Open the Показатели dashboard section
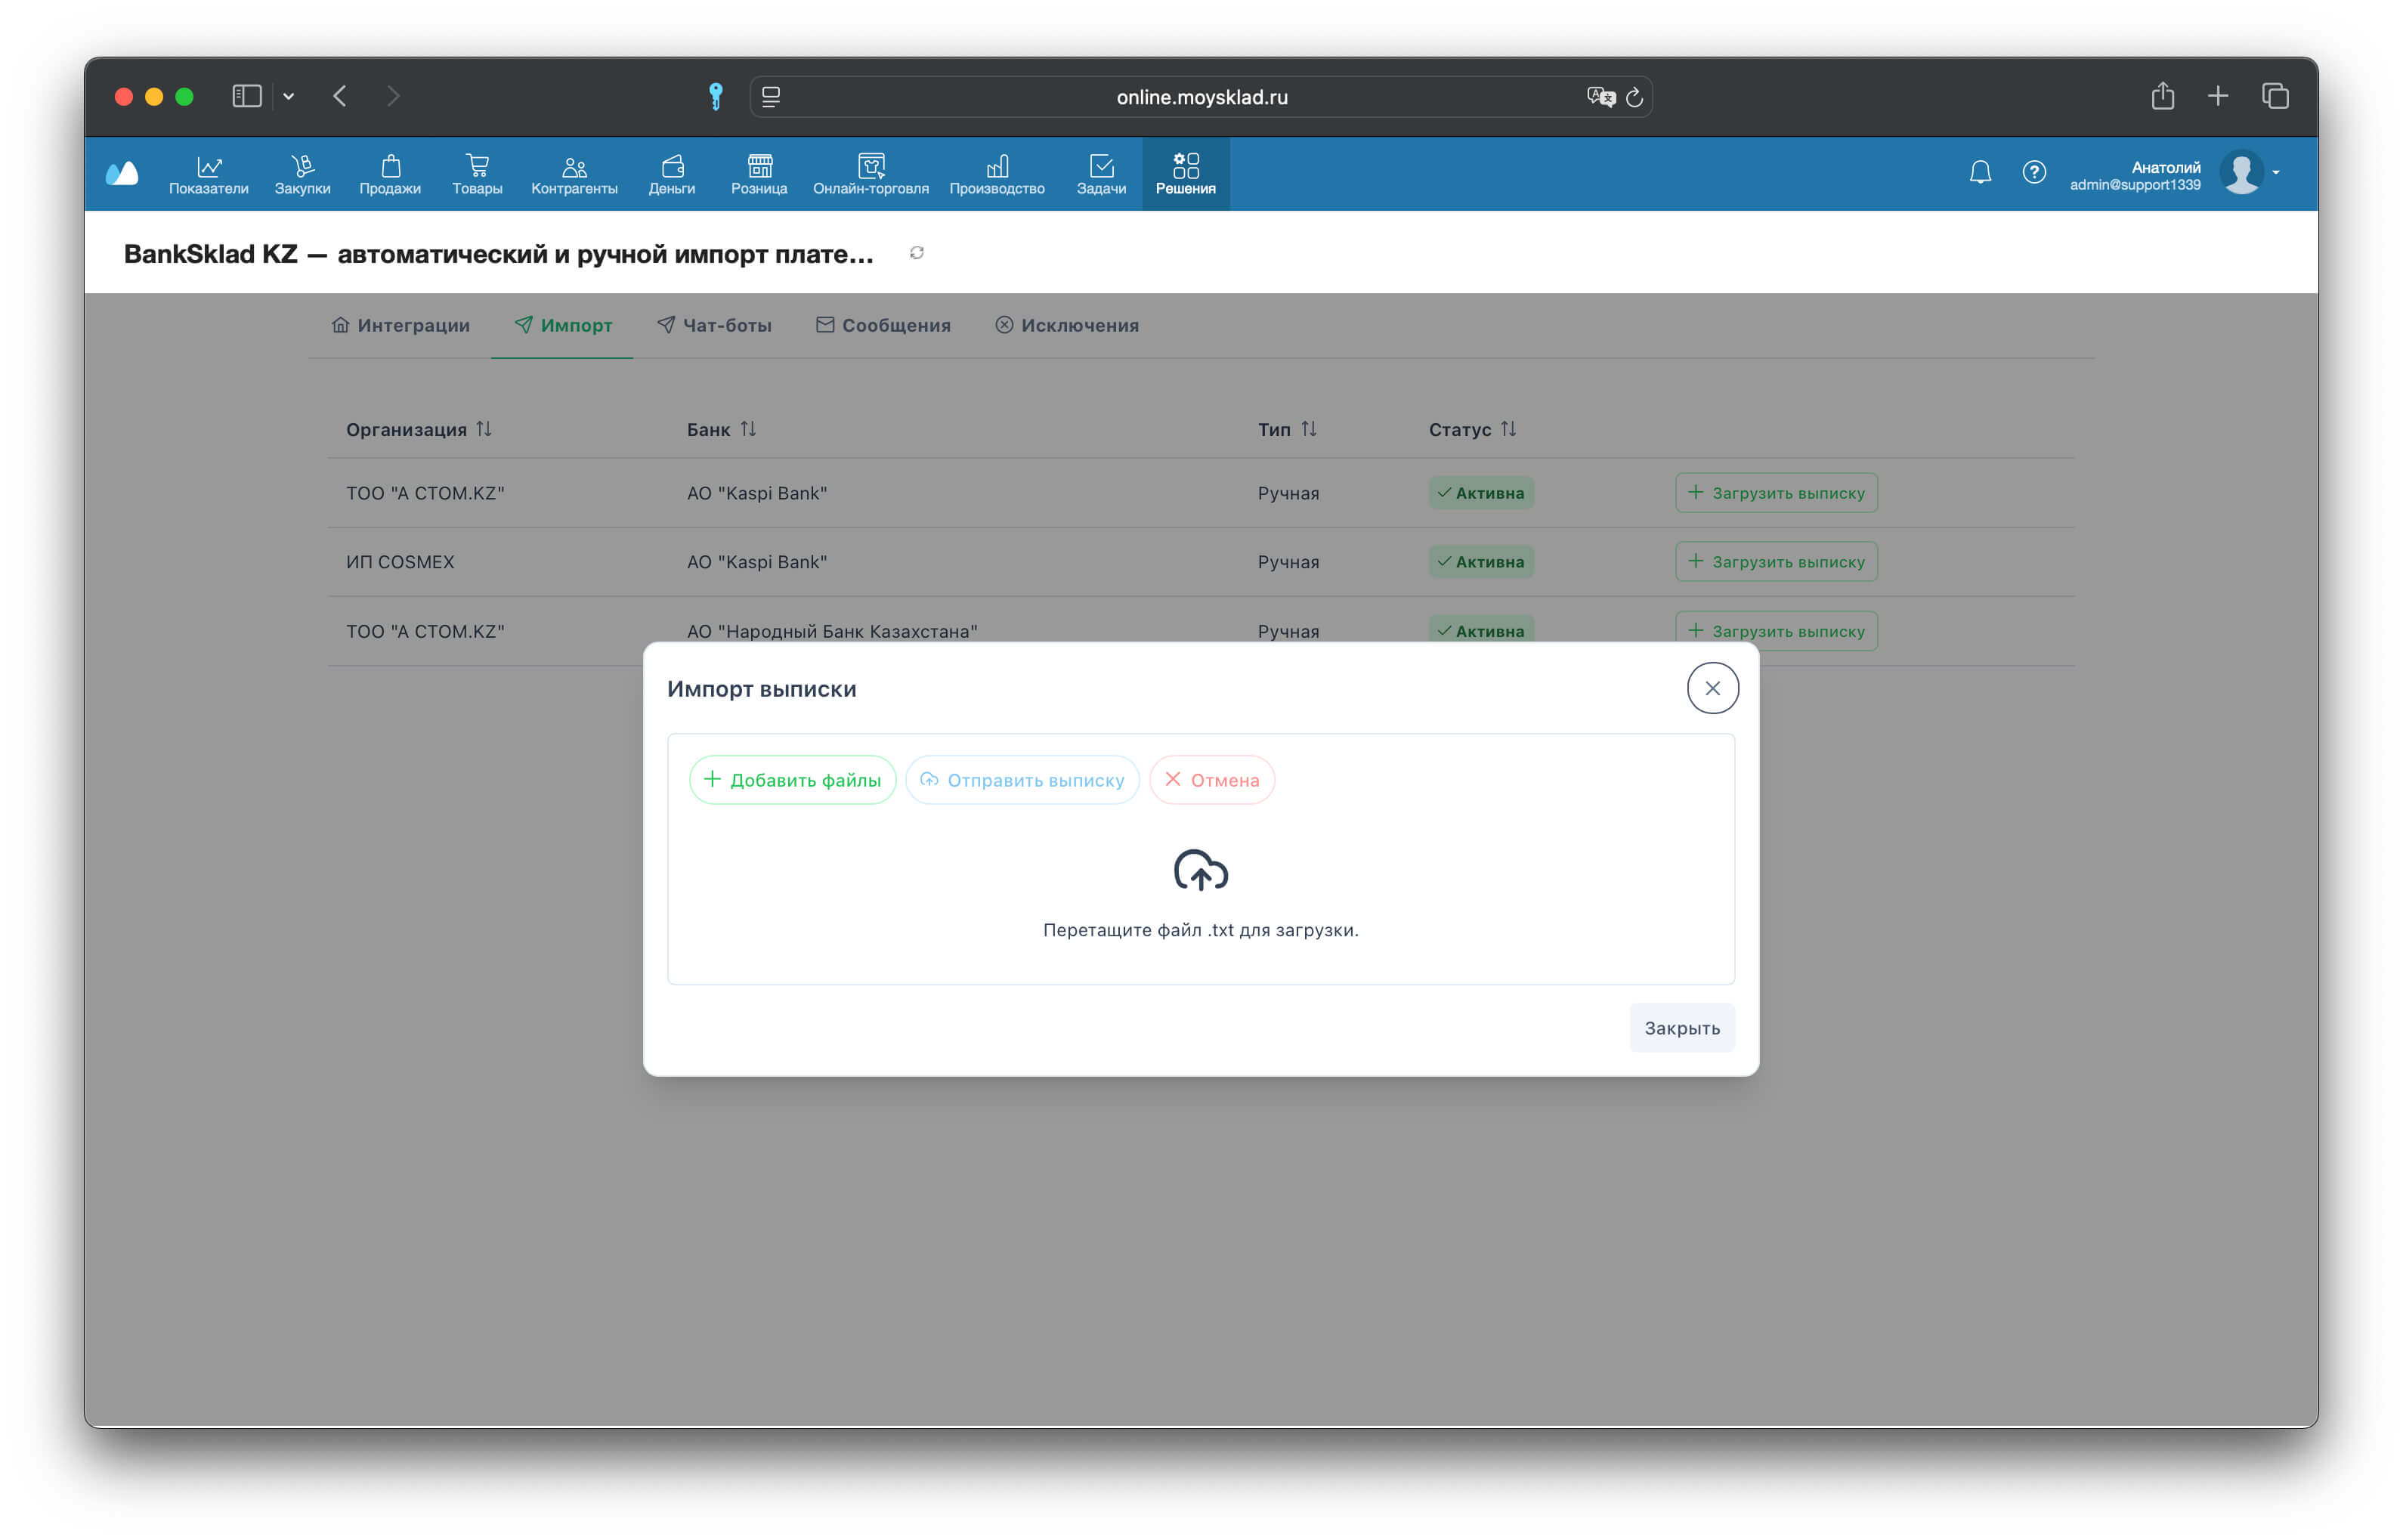 208,175
